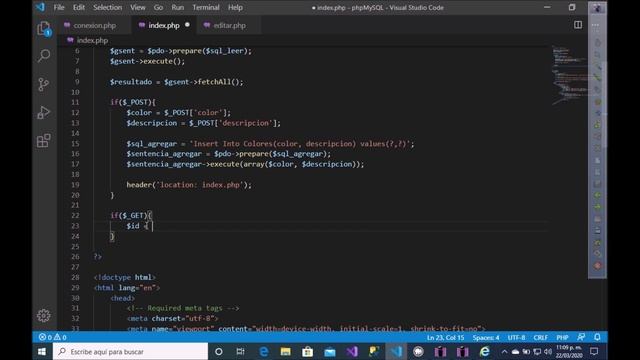Viewport: 640px width, 360px height.
Task: Click the Cortana circle on the taskbar
Action: click(x=218, y=351)
